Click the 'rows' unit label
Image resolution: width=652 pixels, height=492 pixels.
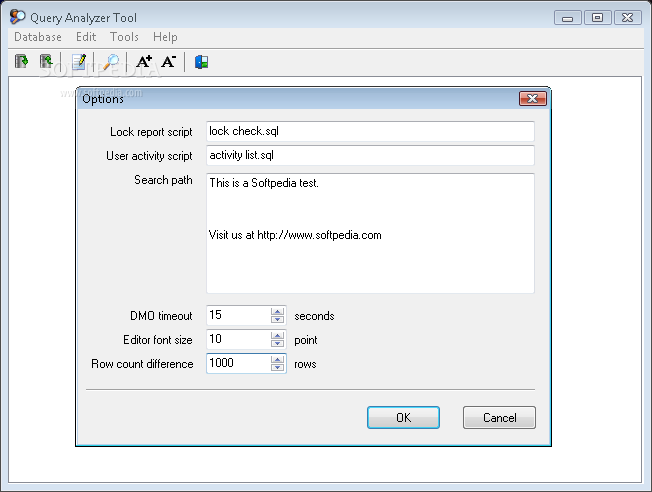[x=305, y=364]
